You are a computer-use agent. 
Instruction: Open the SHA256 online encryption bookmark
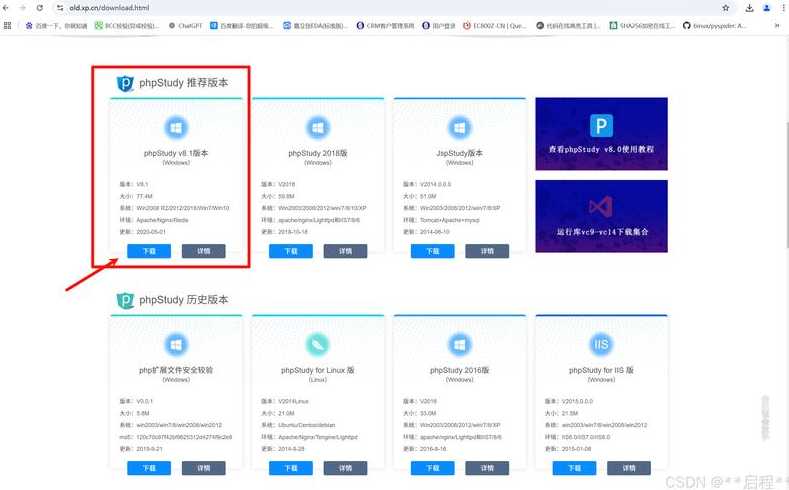click(642, 26)
